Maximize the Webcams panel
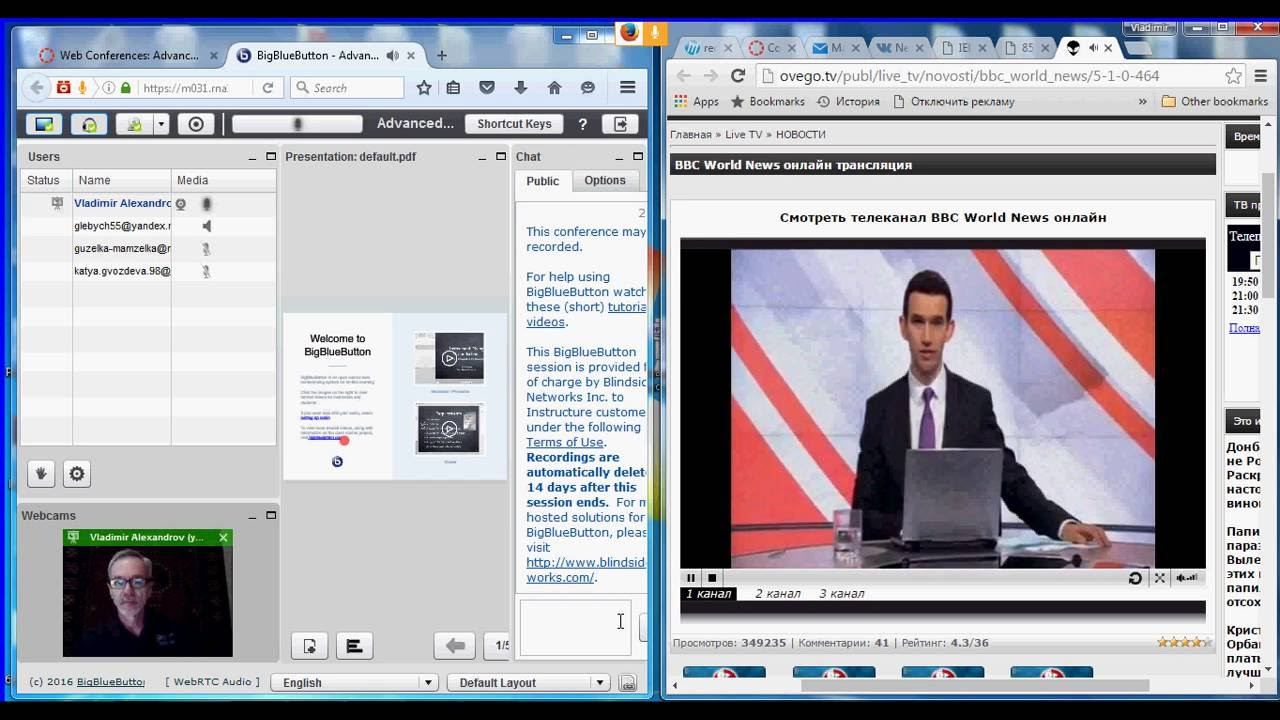Image resolution: width=1280 pixels, height=720 pixels. (x=271, y=516)
